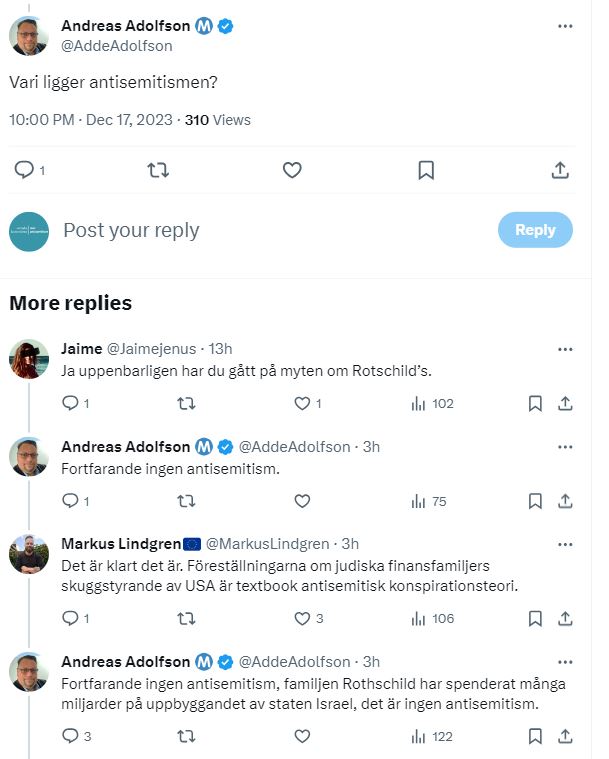The width and height of the screenshot is (609, 759).
Task: Reply to the last Andreas Adolfson tweet
Action: 71,737
